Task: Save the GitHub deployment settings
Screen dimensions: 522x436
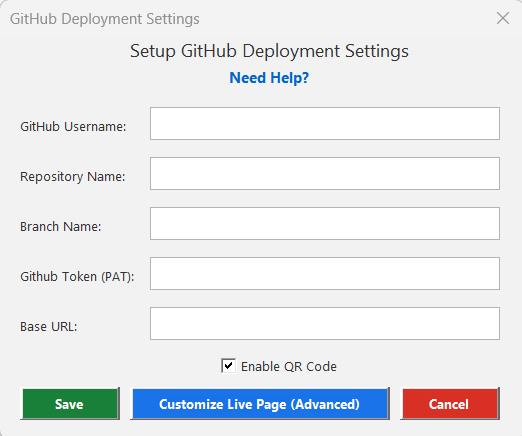Action: pos(70,404)
